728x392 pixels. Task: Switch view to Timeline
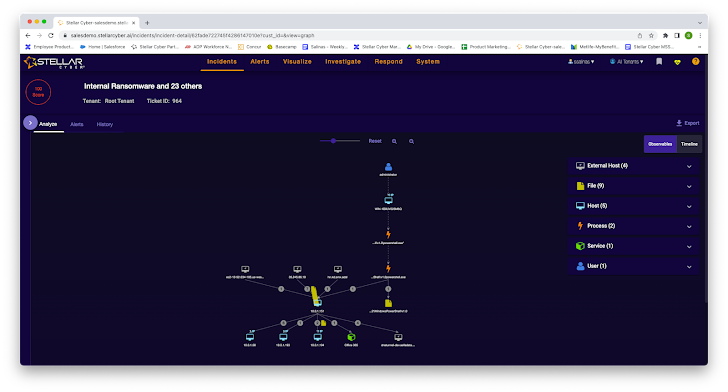coord(689,144)
